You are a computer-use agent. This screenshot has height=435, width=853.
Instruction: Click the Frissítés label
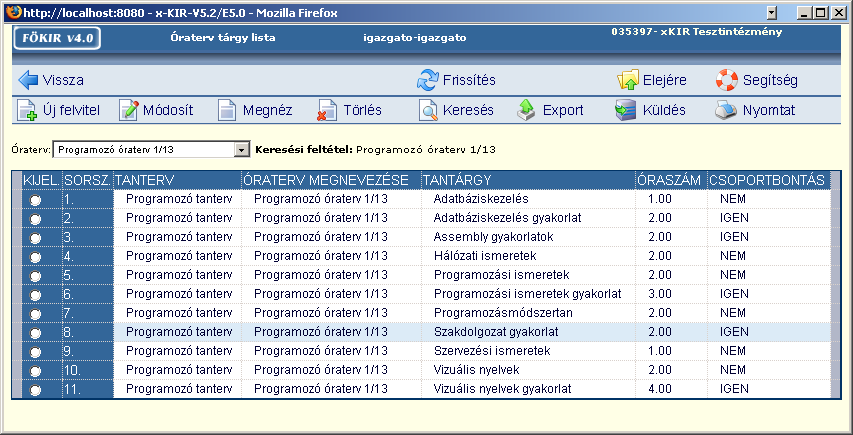(469, 80)
